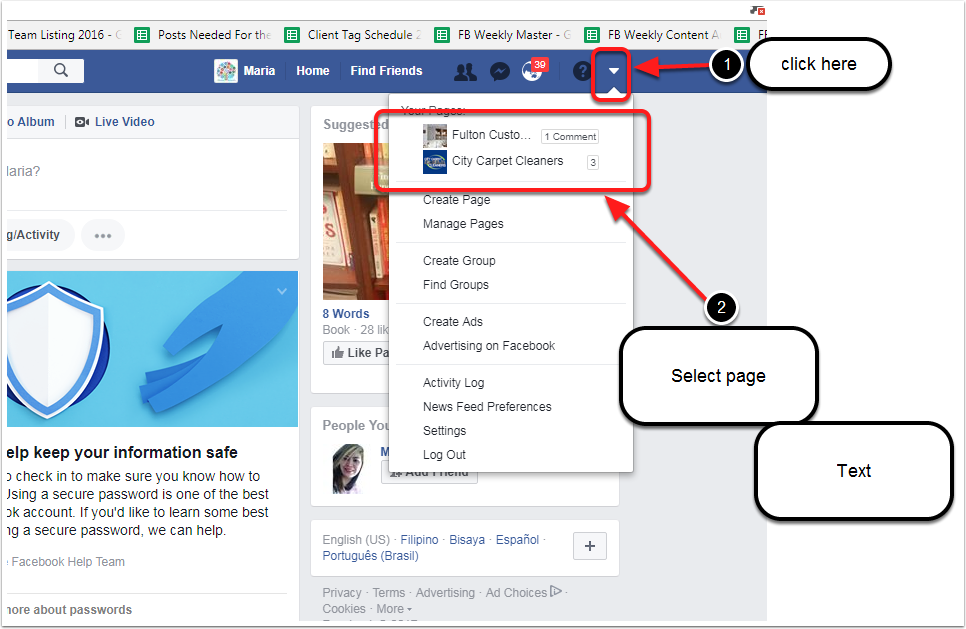966x629 pixels.
Task: Open Maria's profile picture icon
Action: click(225, 71)
